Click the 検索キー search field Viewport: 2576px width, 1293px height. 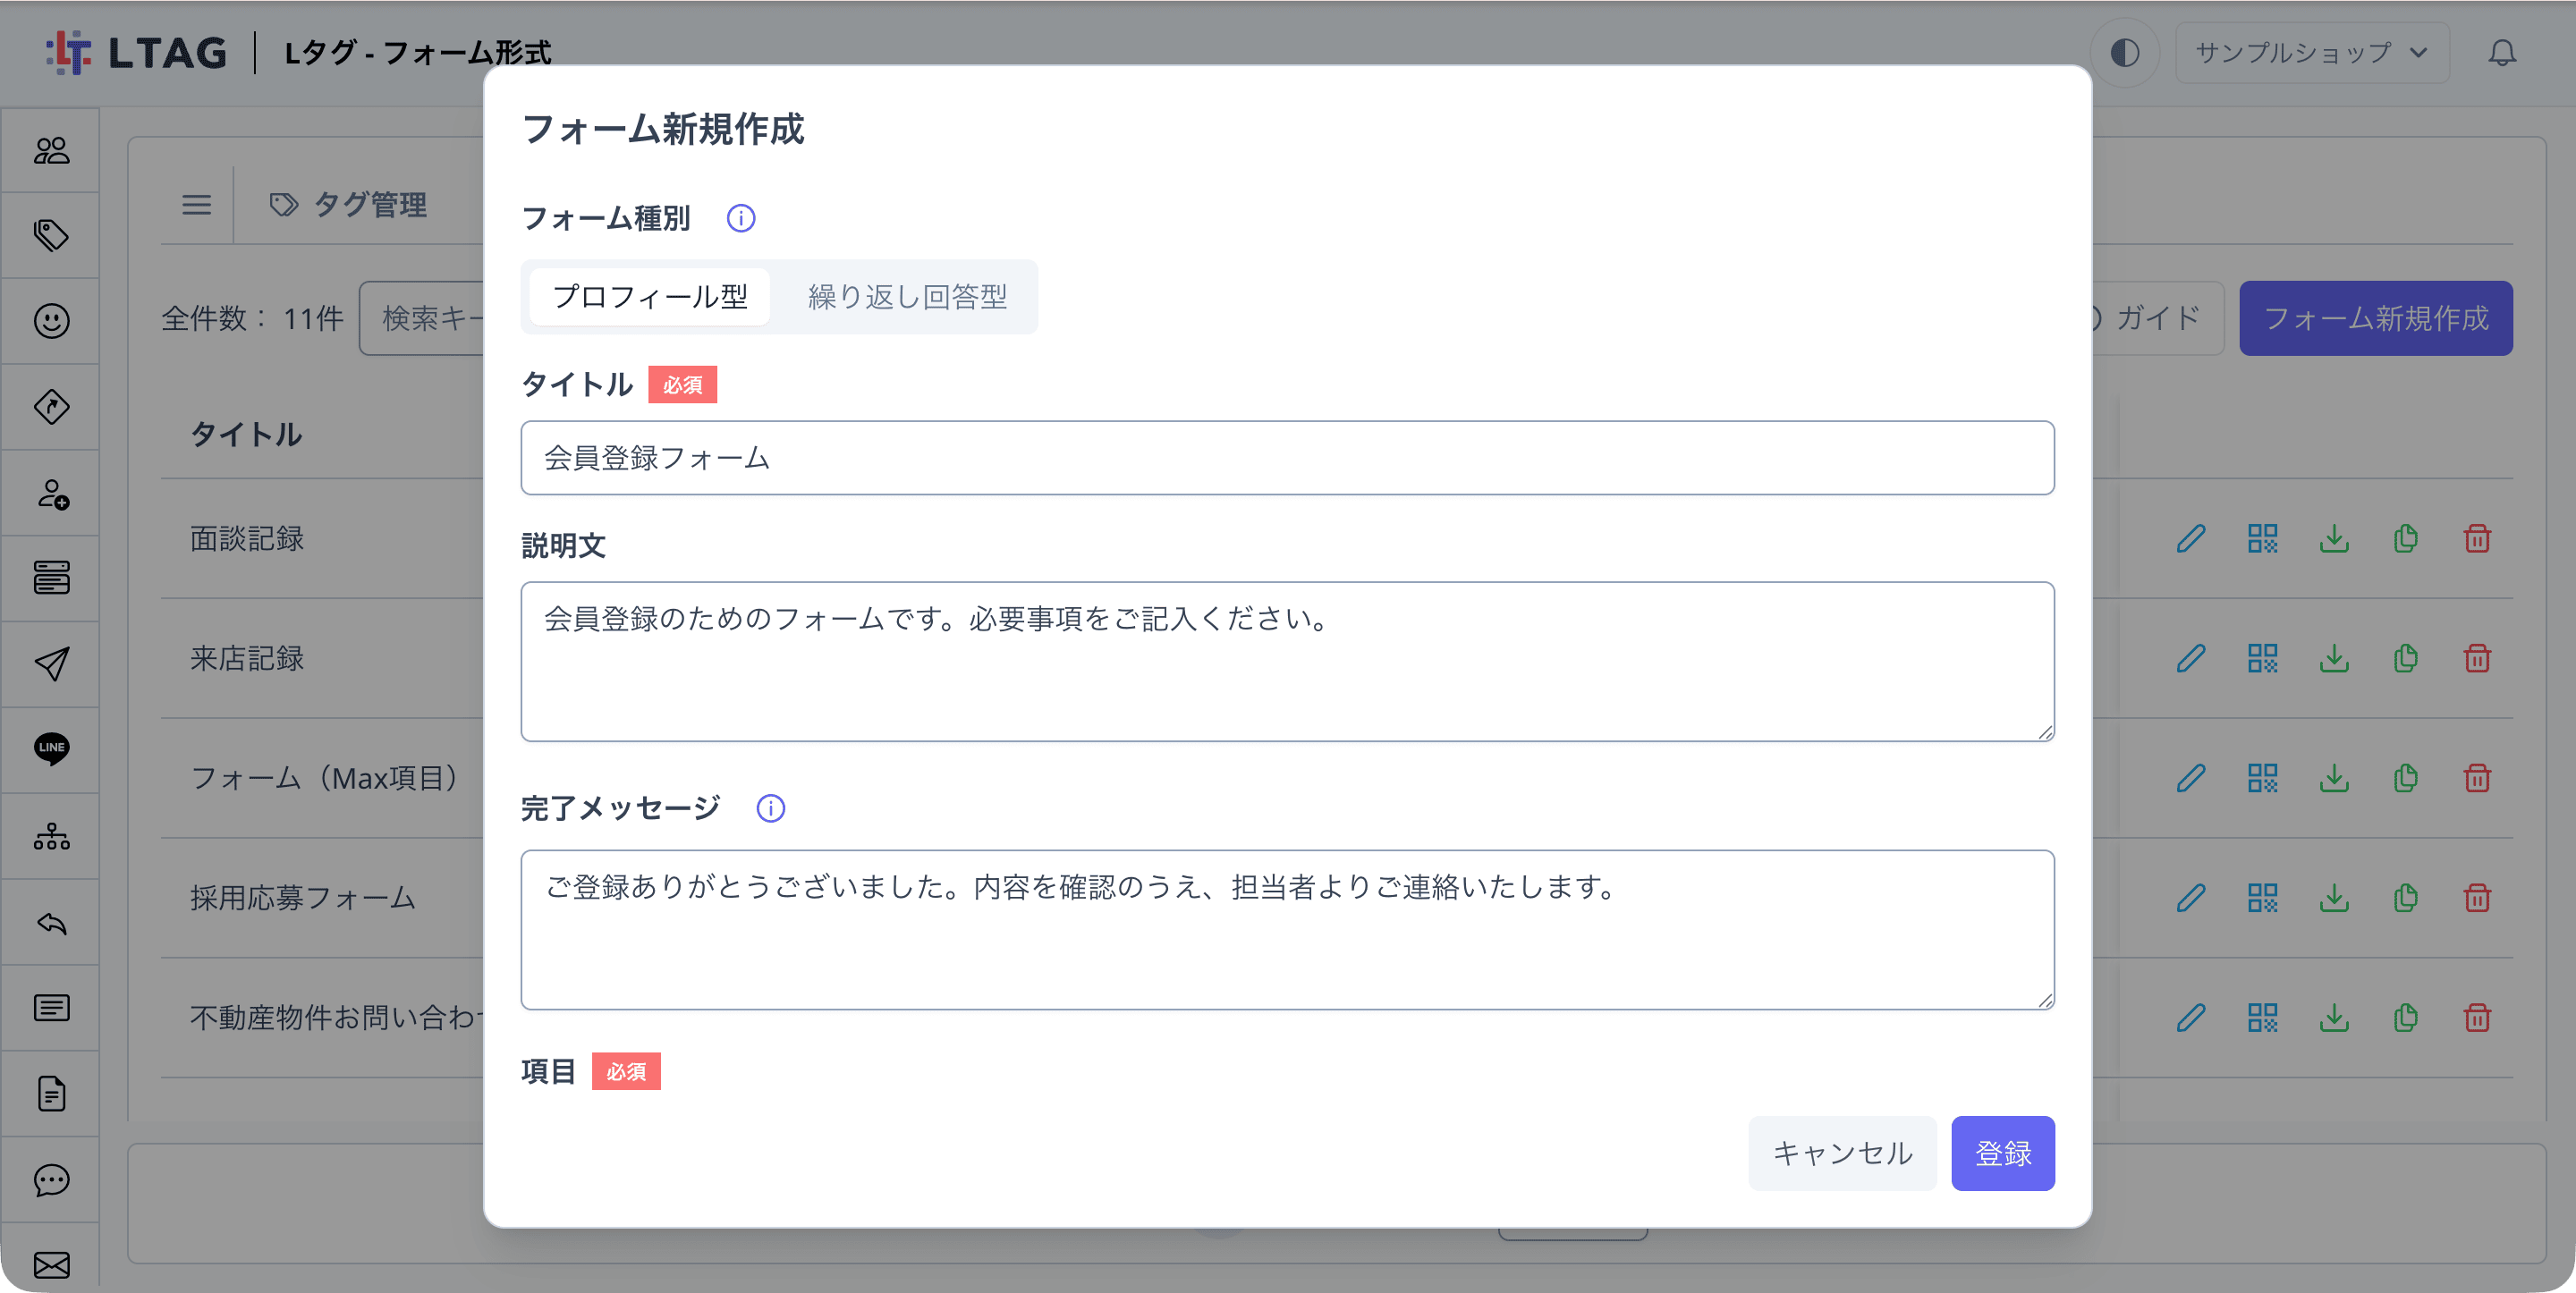pyautogui.click(x=421, y=318)
